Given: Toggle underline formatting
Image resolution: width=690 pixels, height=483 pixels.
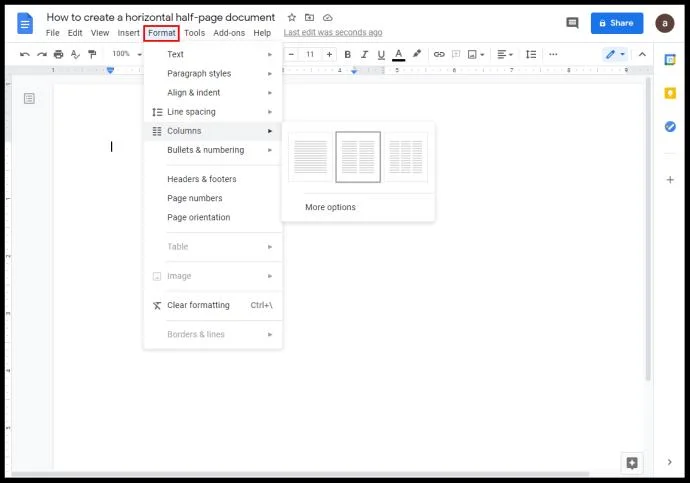Looking at the screenshot, I should (x=381, y=55).
